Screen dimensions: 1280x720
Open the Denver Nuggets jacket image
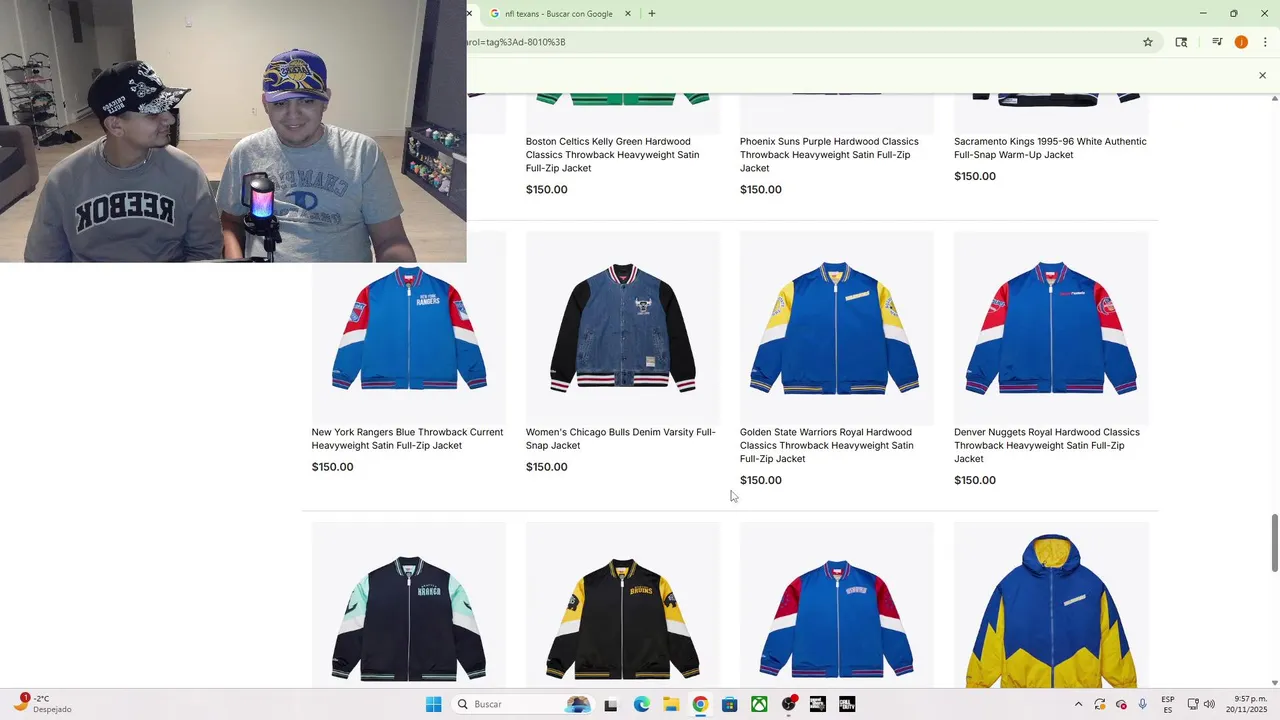coord(1051,327)
